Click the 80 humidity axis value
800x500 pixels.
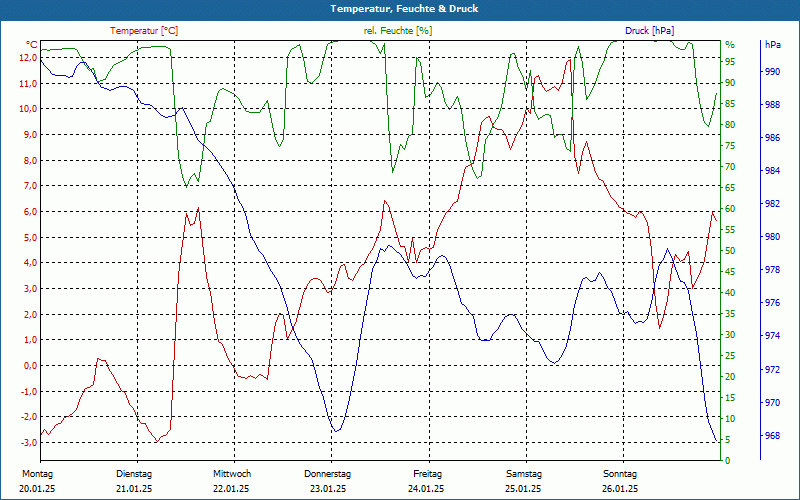coord(730,124)
